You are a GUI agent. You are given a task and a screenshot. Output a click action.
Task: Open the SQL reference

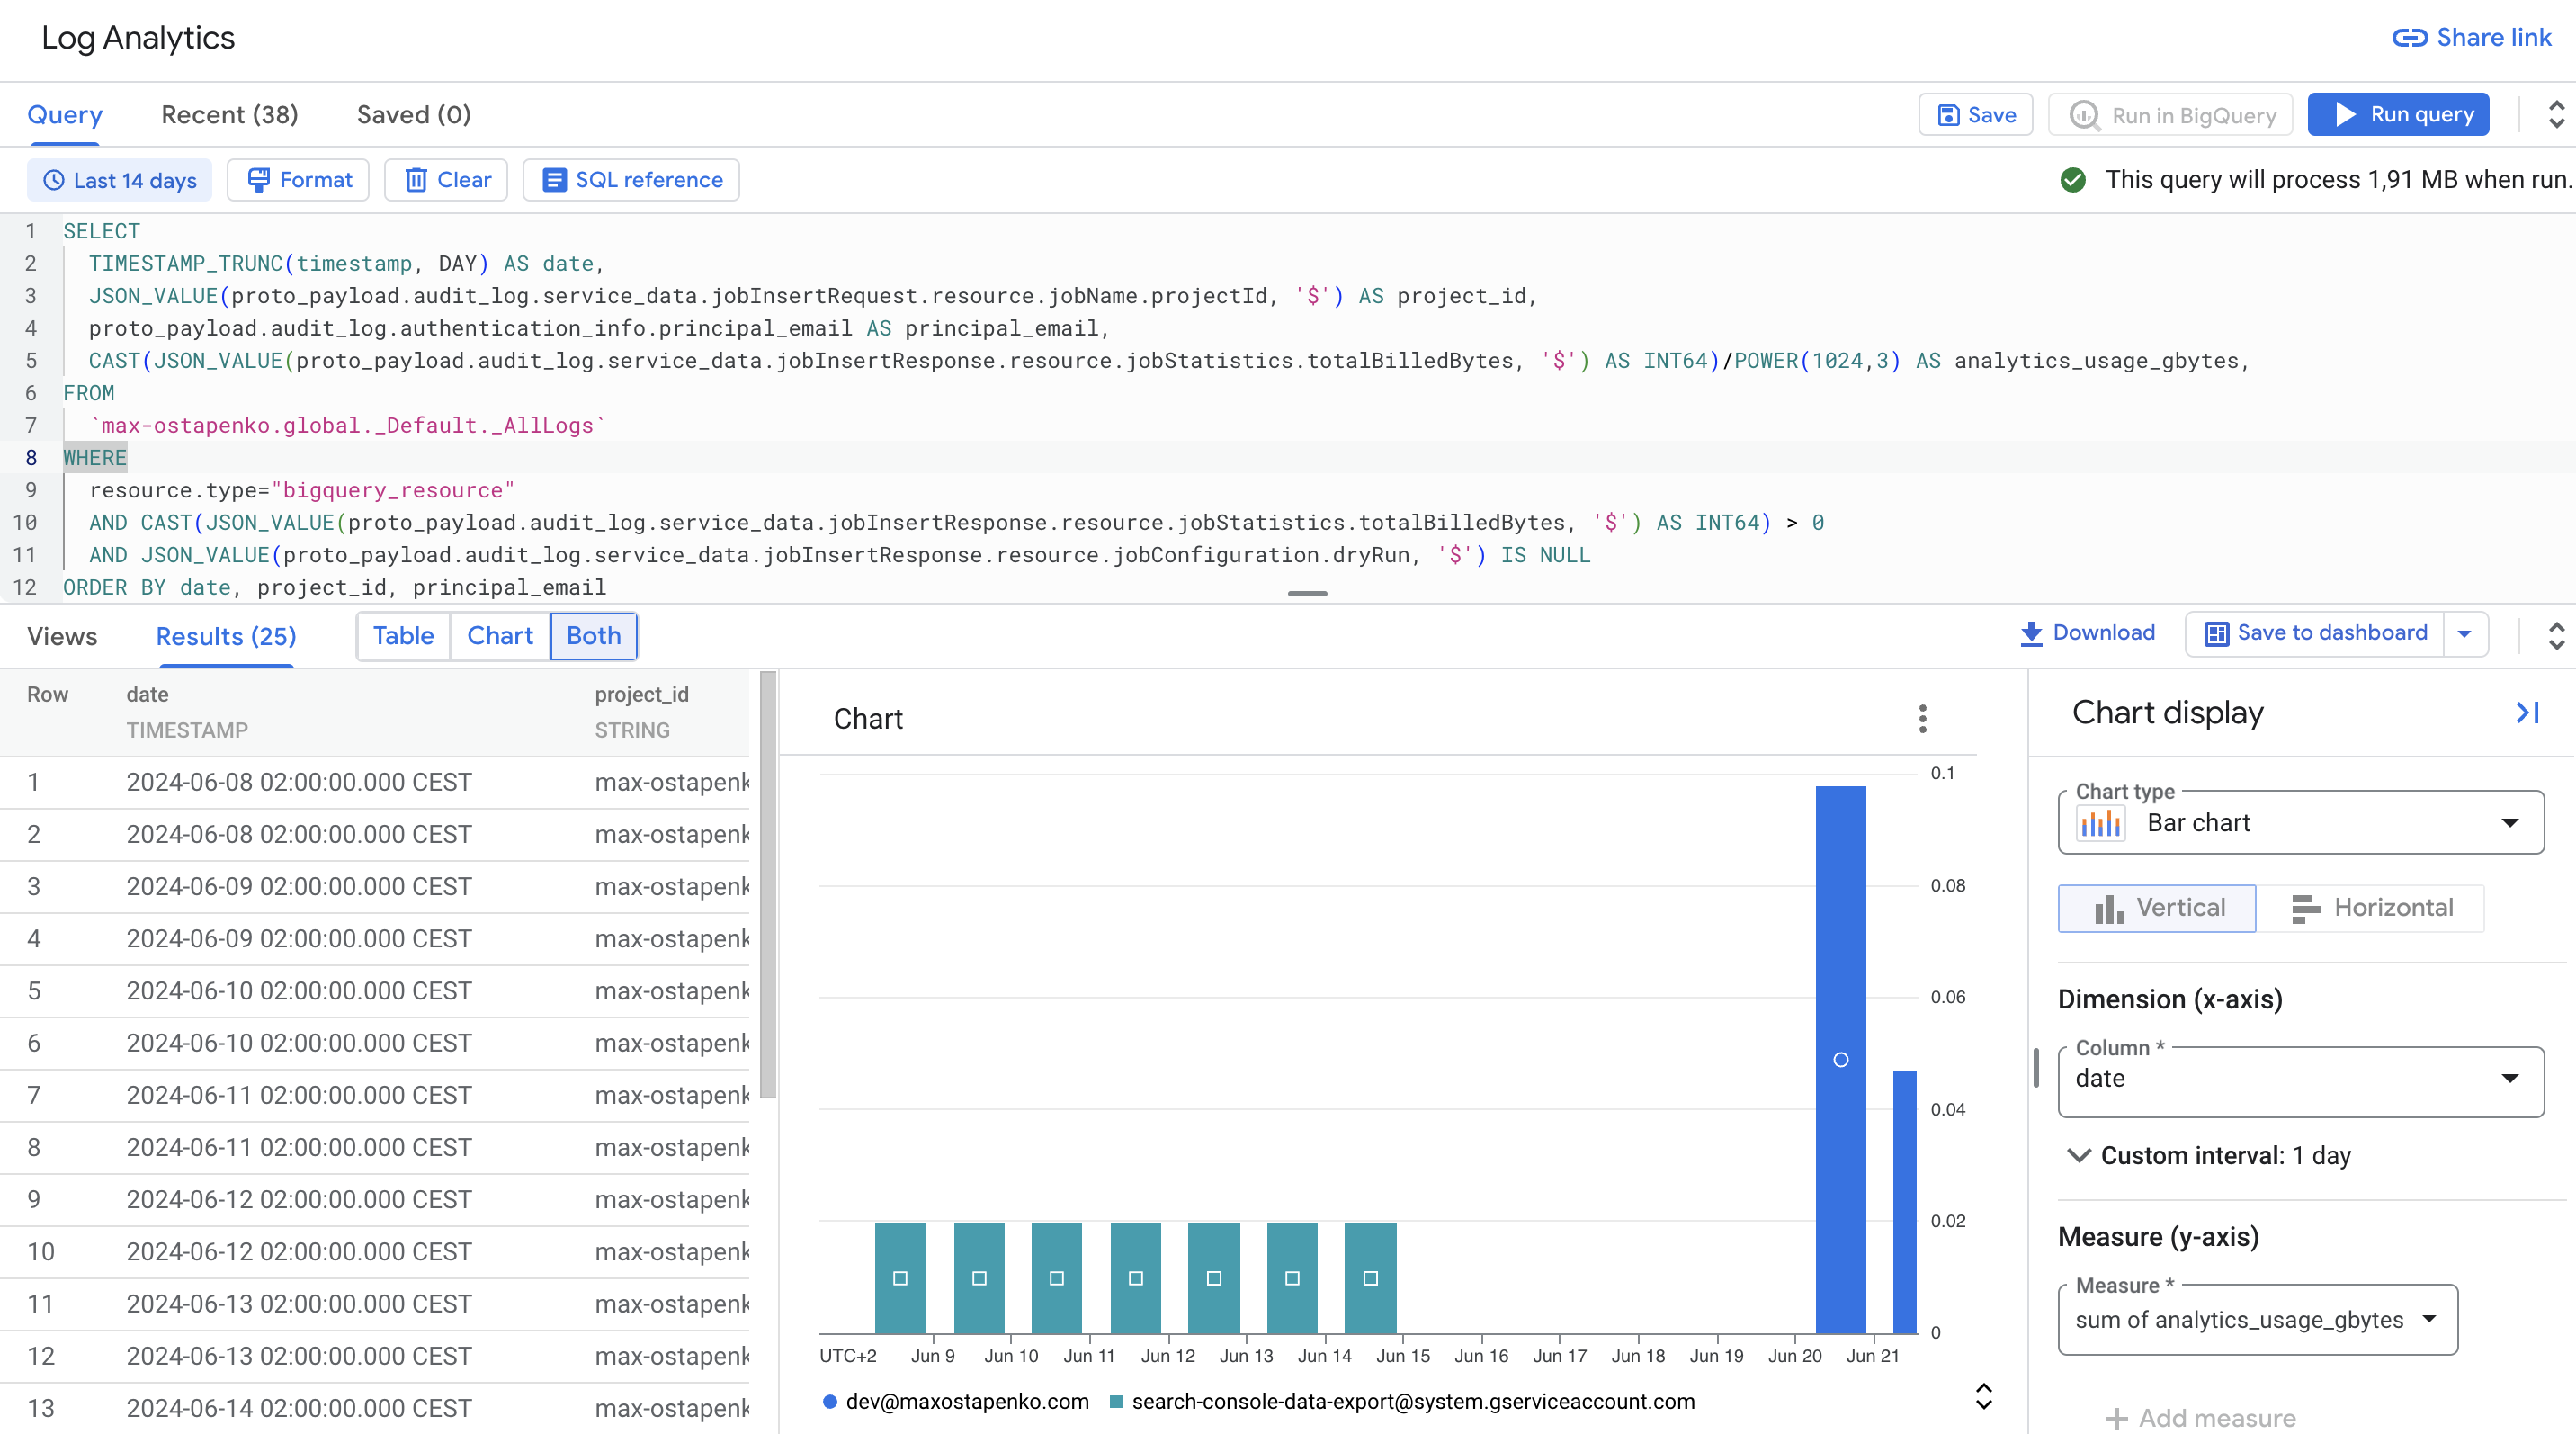(x=631, y=180)
